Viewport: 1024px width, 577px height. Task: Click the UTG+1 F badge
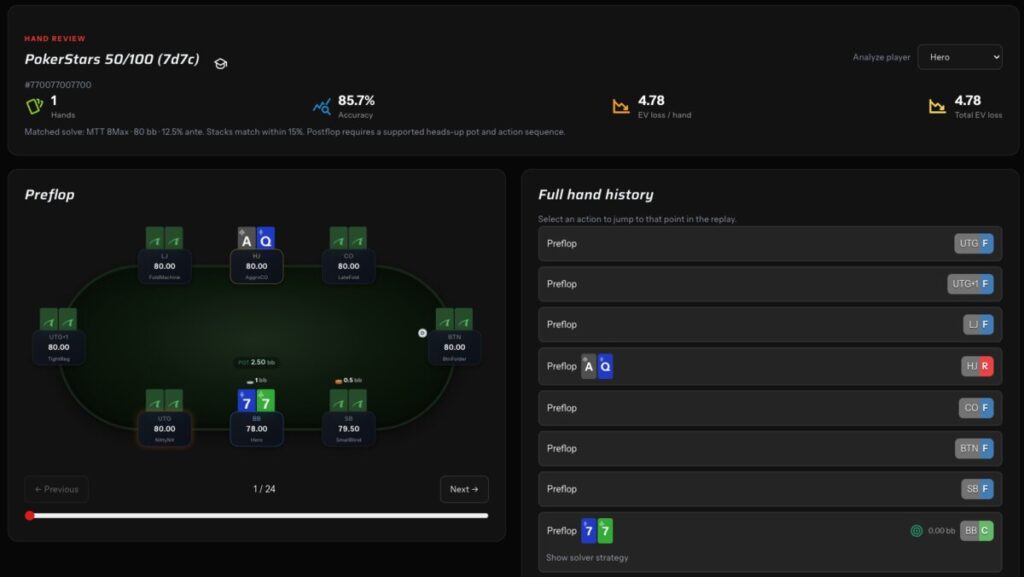point(970,284)
